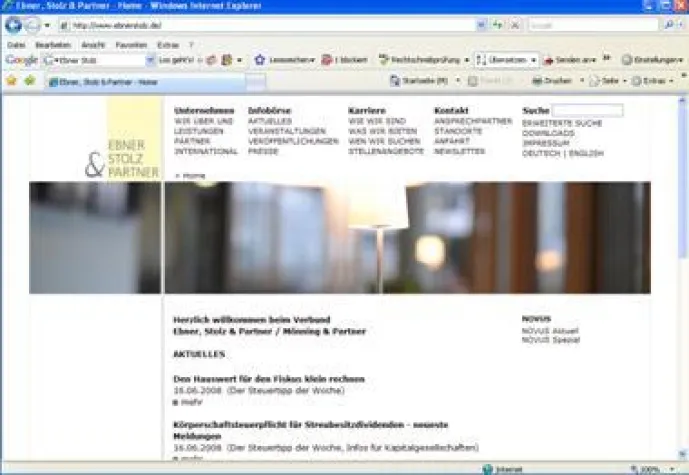The width and height of the screenshot is (689, 475).
Task: Open LEISTUNGEN link
Action: coord(199,131)
